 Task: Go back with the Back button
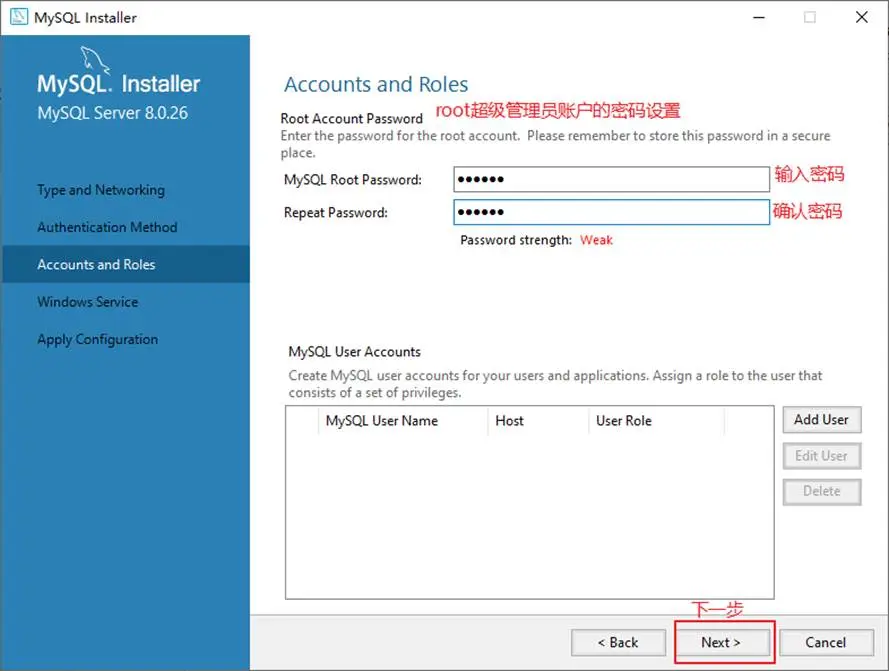[618, 642]
